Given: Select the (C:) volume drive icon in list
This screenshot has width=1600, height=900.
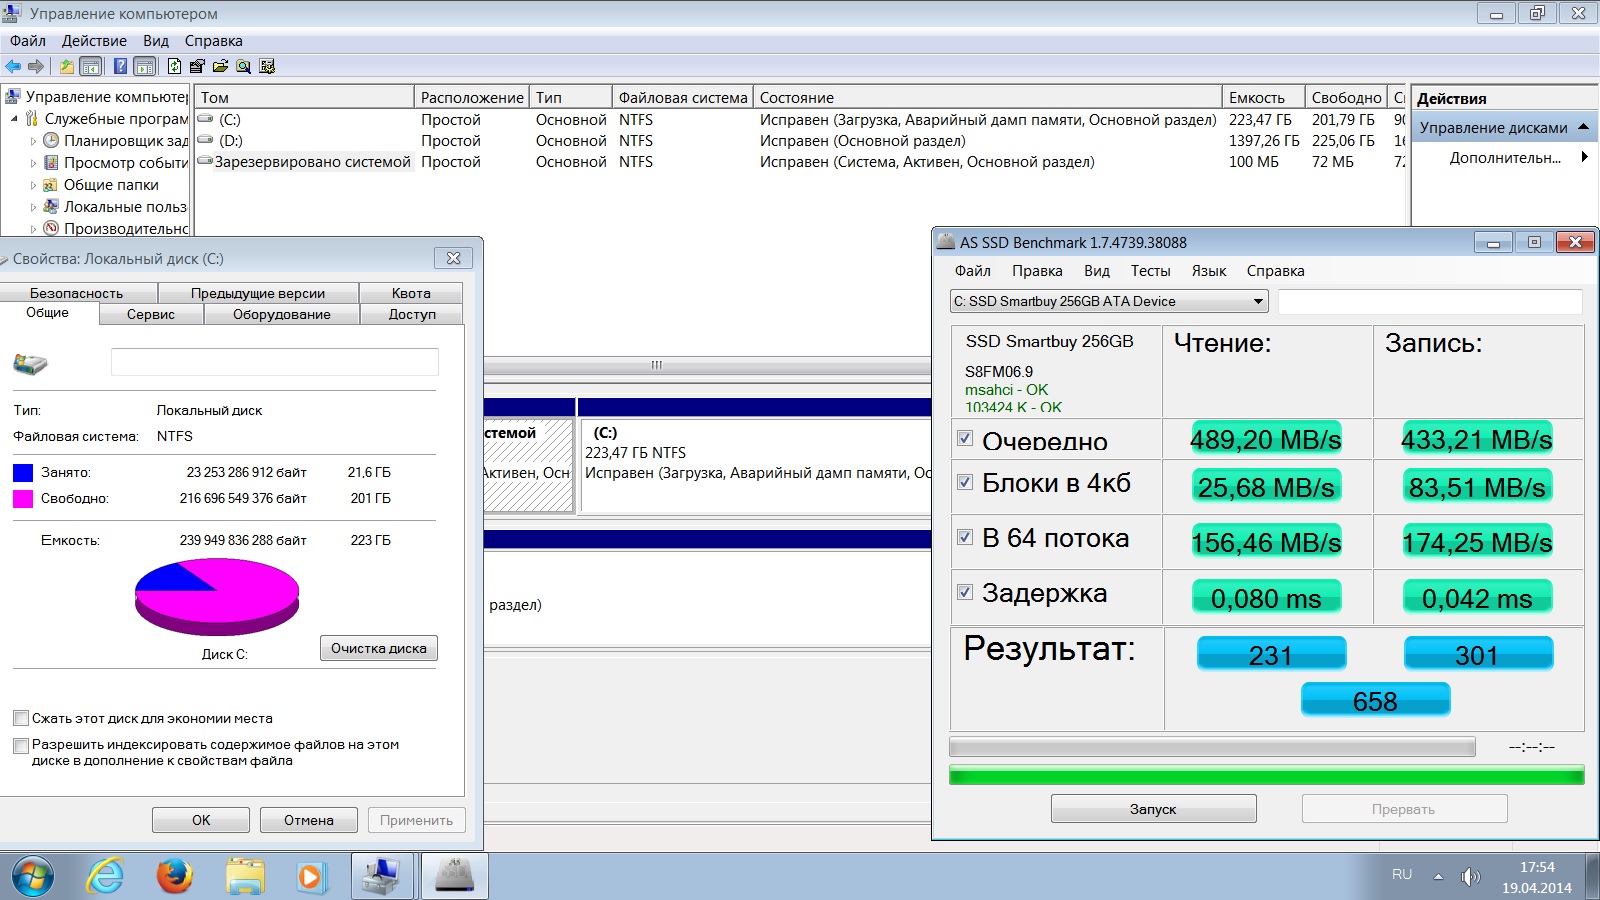Looking at the screenshot, I should point(206,119).
